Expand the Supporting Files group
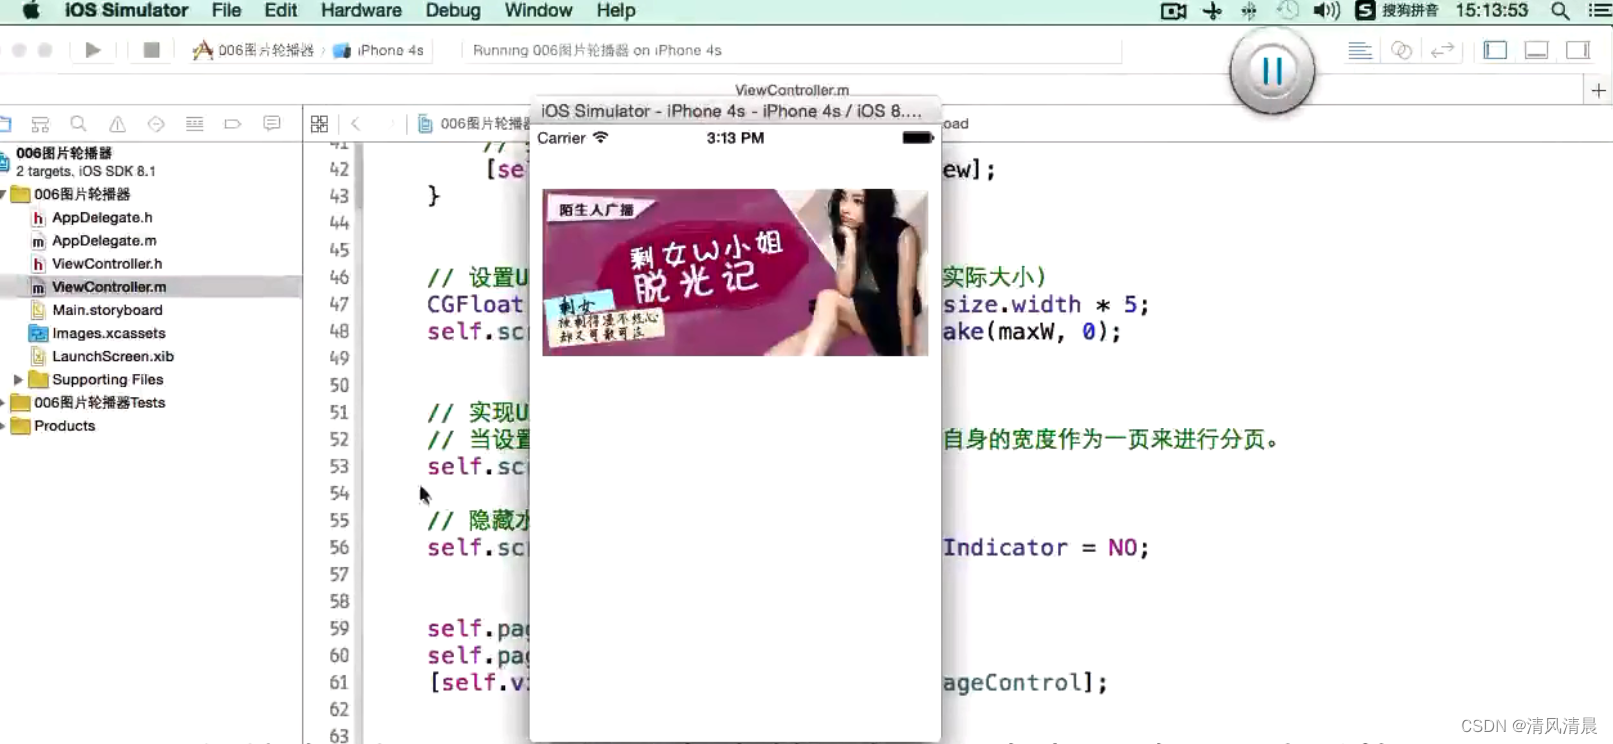Viewport: 1613px width, 744px height. coord(17,380)
